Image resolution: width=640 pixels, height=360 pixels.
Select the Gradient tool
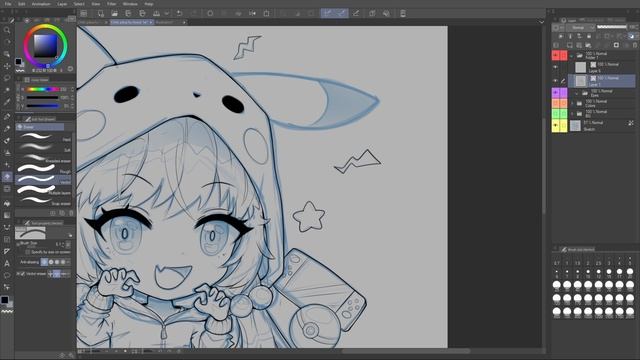[7, 215]
